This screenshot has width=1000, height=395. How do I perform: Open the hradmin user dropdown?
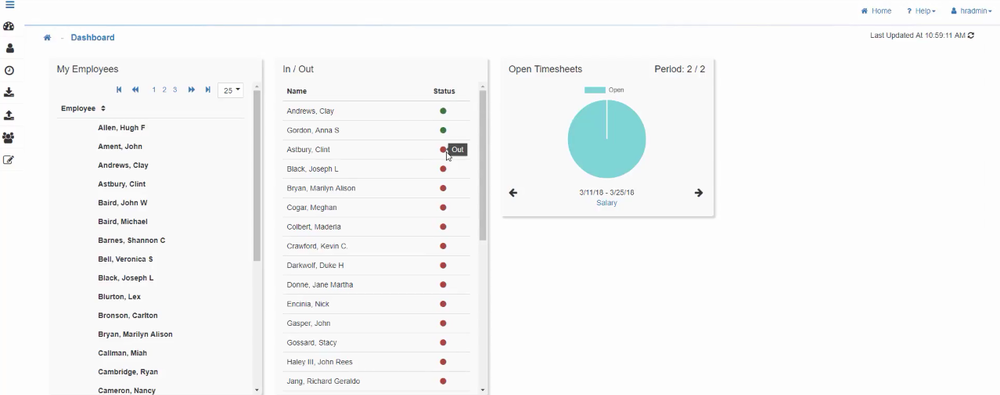[971, 11]
